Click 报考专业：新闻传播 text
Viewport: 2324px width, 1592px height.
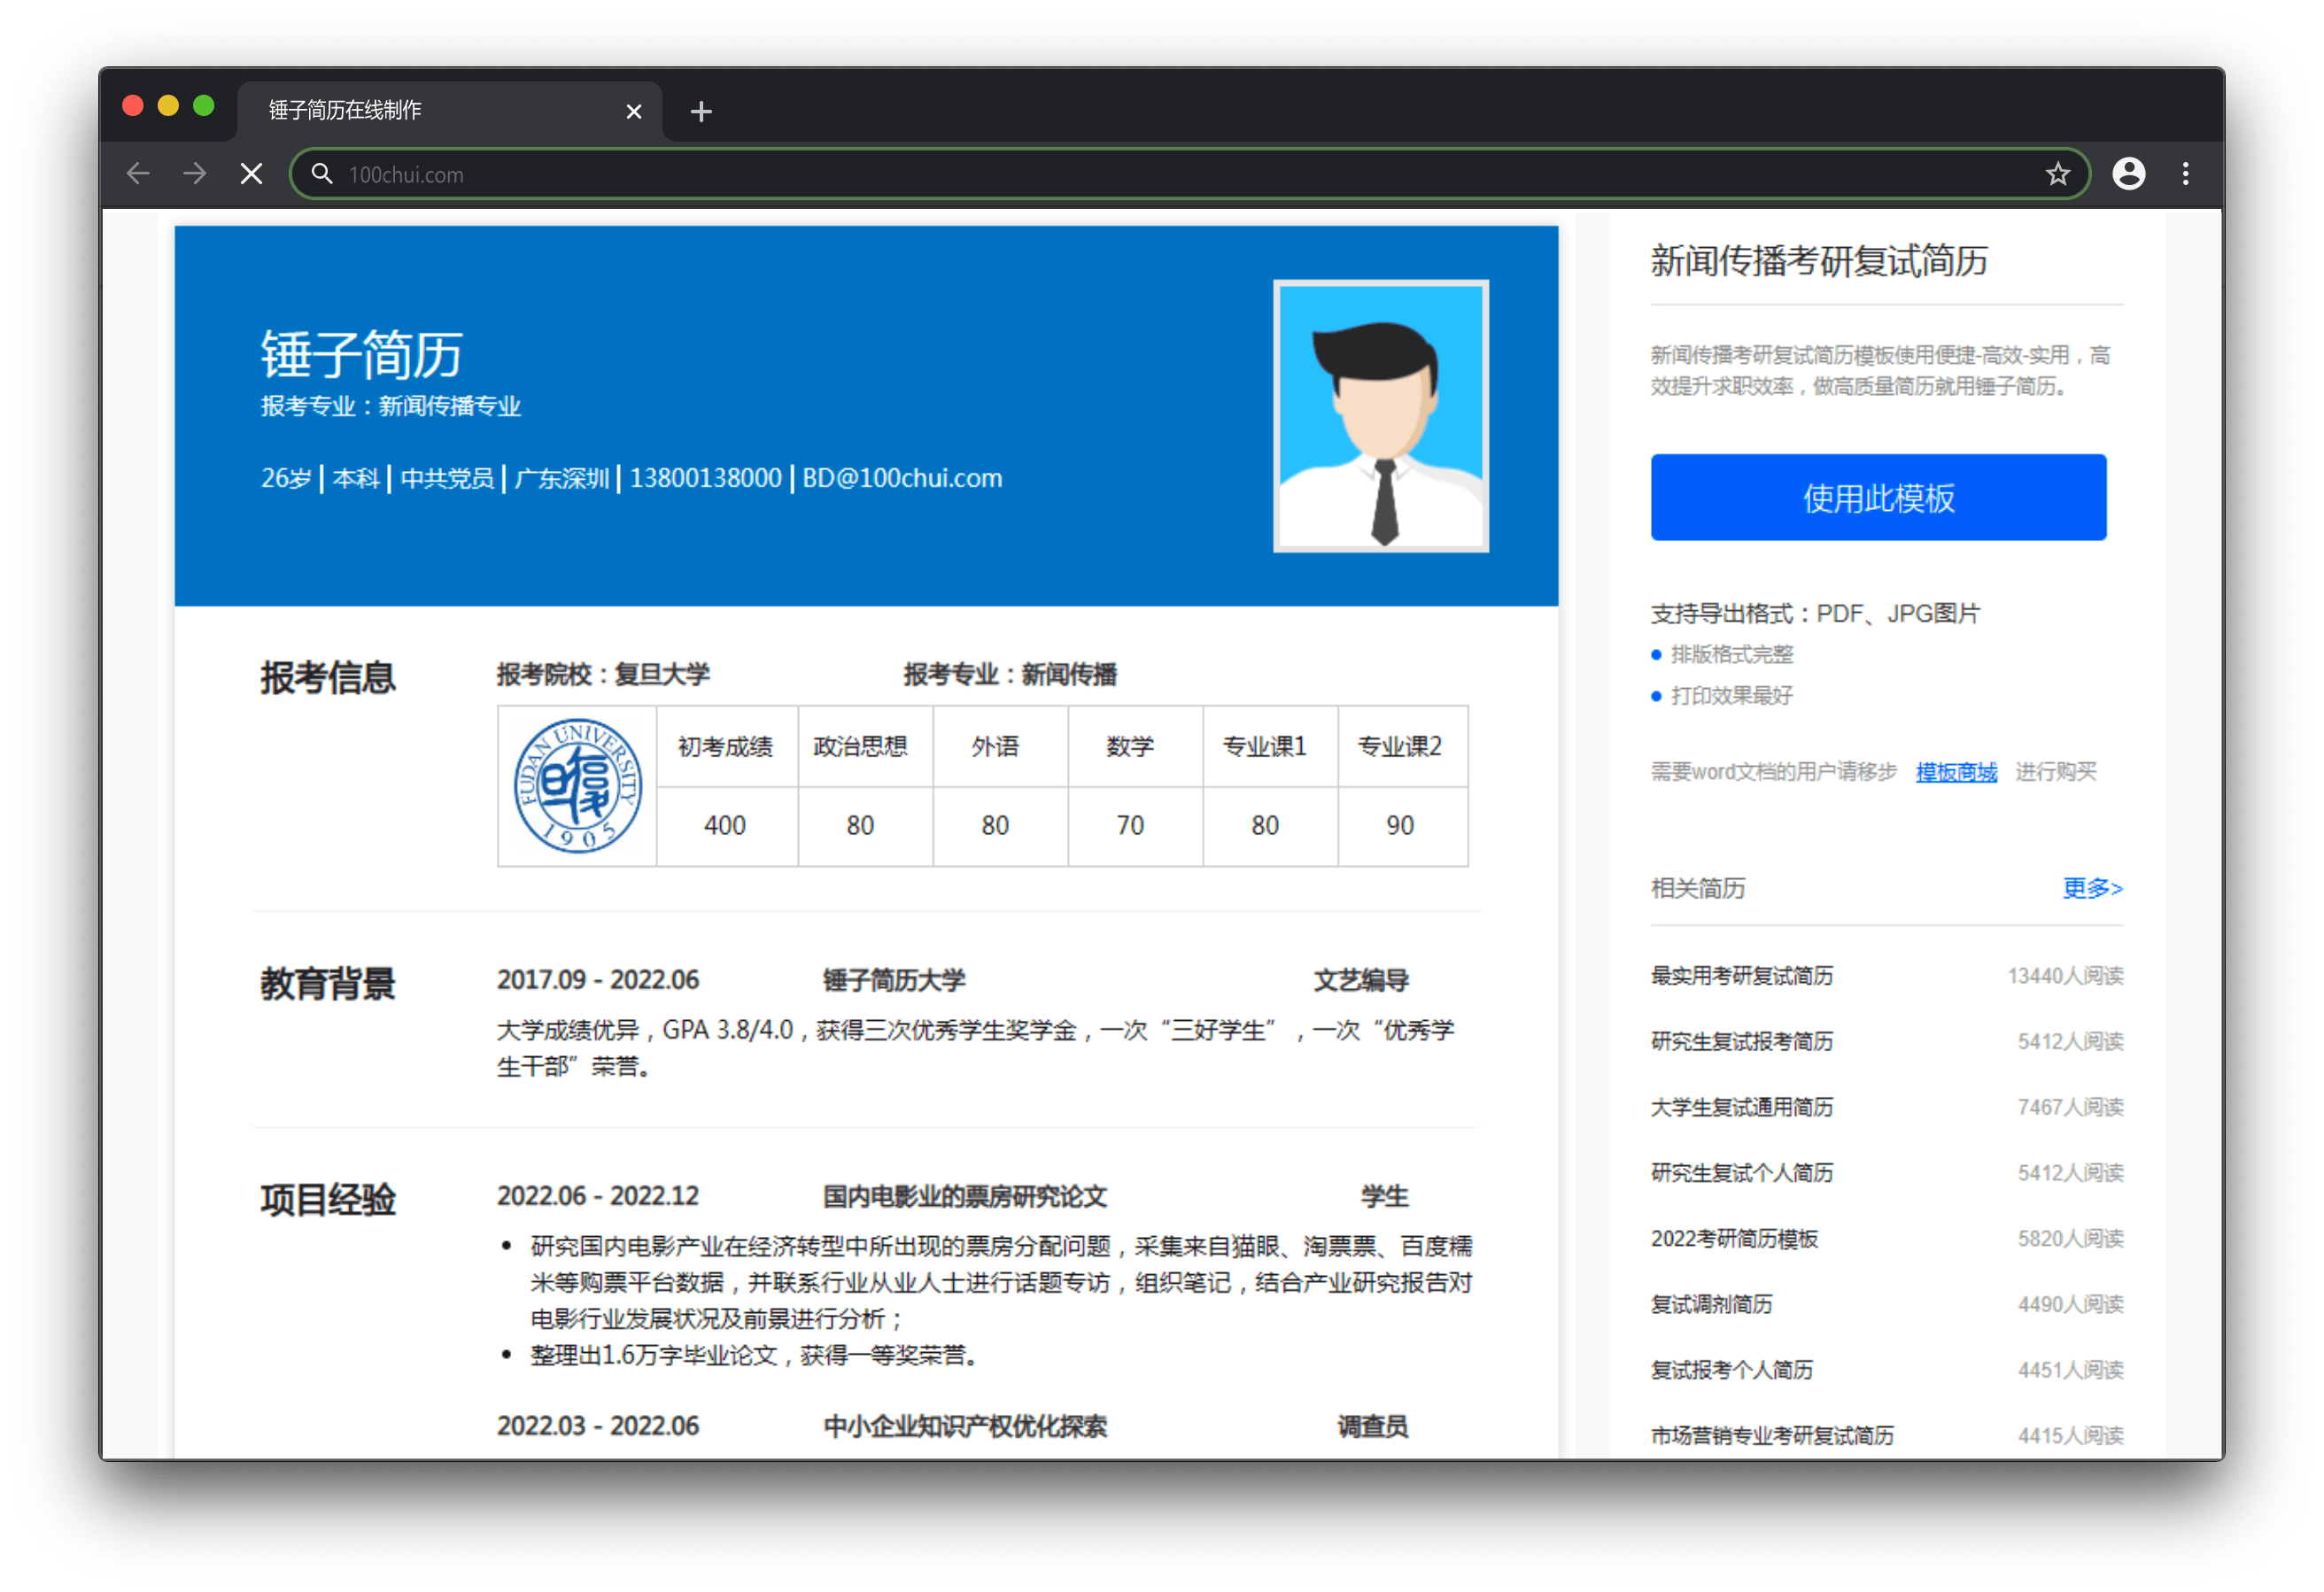pyautogui.click(x=1010, y=675)
